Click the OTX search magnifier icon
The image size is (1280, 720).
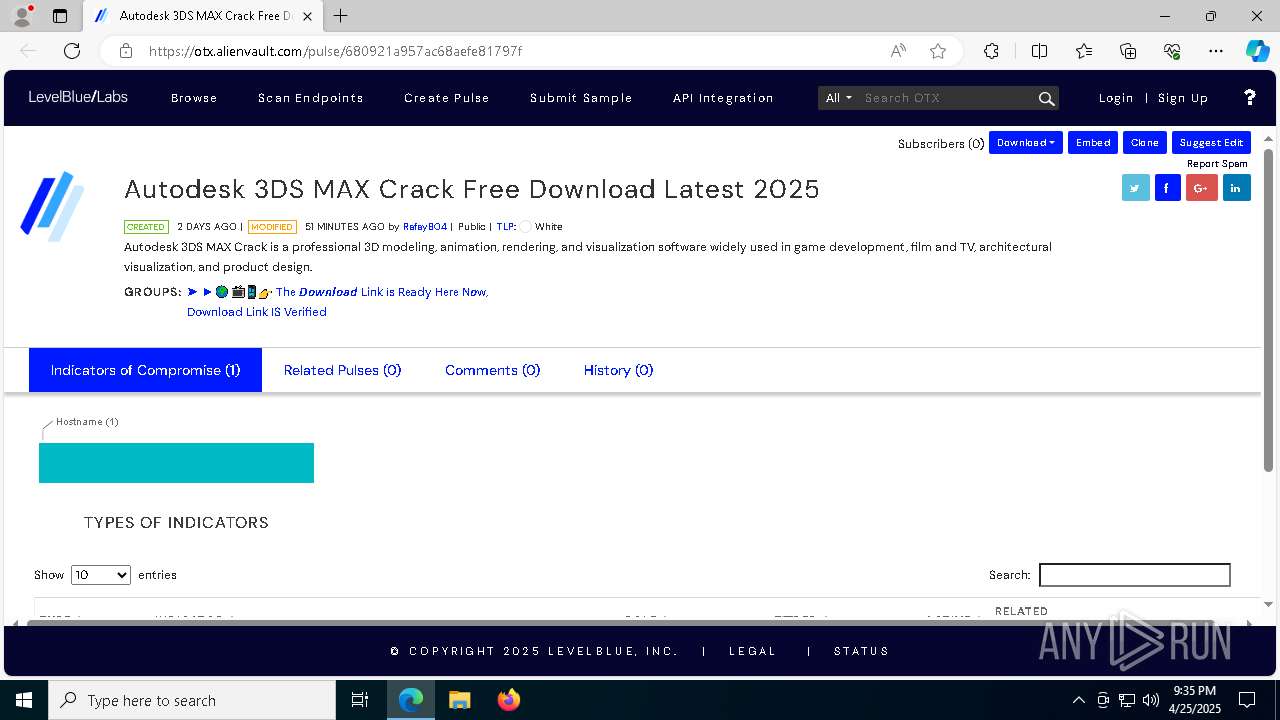coord(1047,98)
